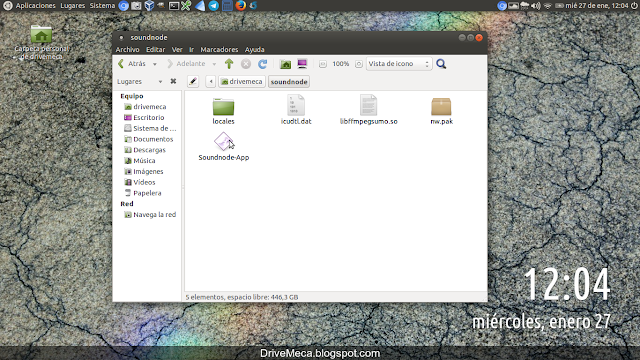
Task: Select Papelera in the sidebar
Action: point(147,193)
